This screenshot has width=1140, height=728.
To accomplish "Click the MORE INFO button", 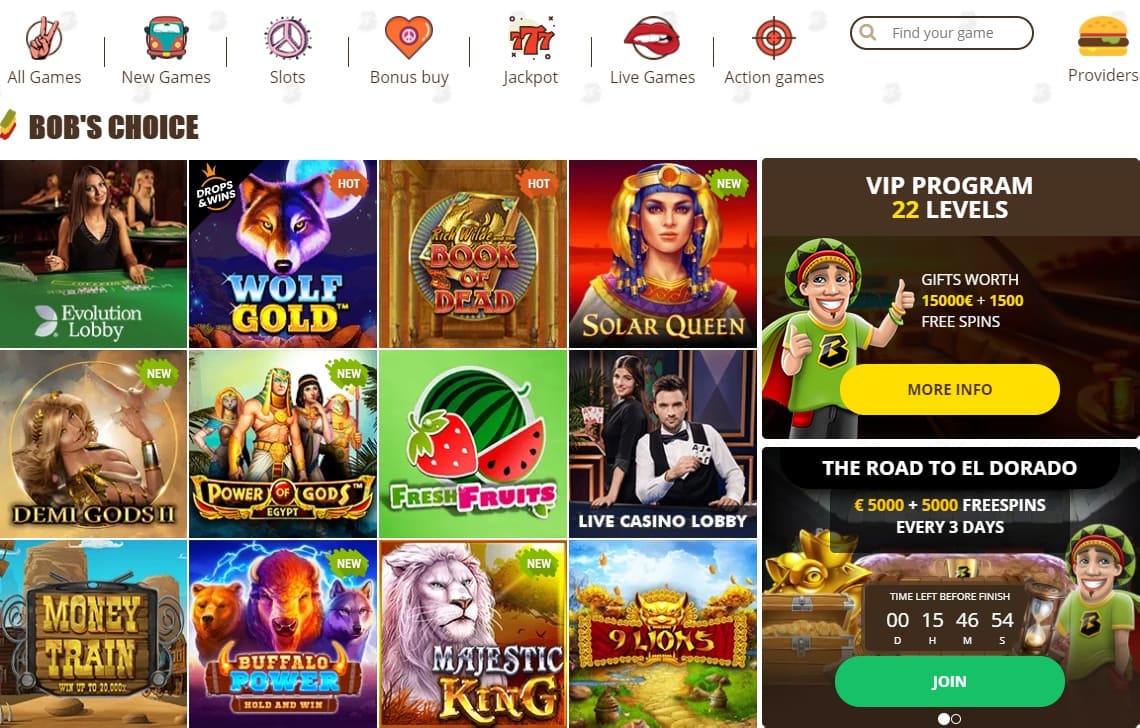I will (x=950, y=389).
